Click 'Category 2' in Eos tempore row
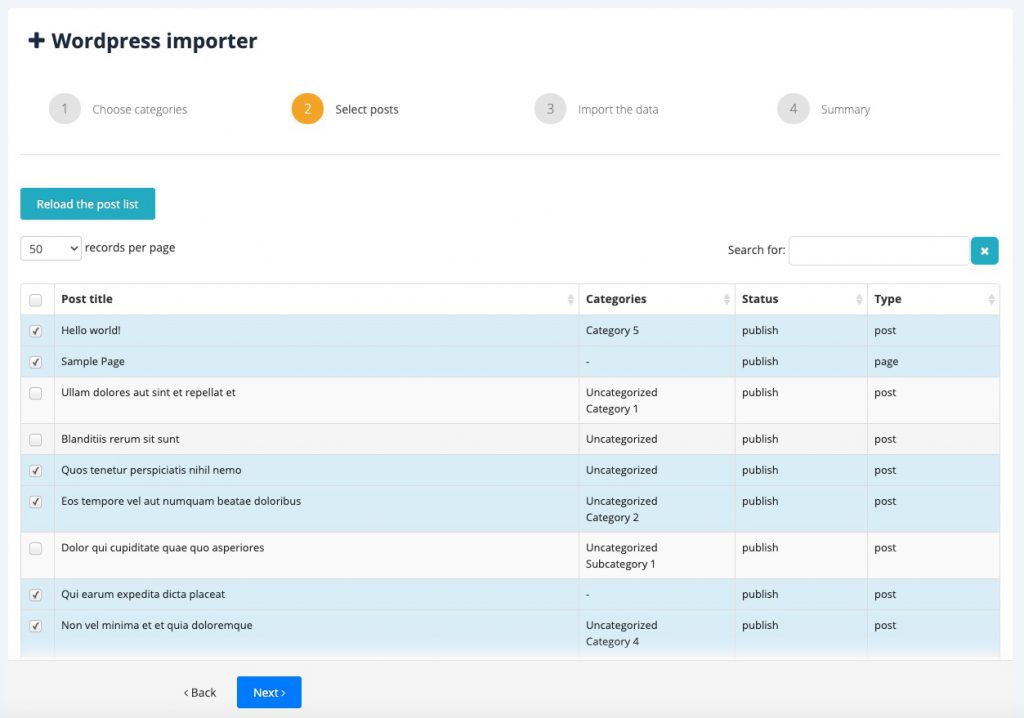 tap(612, 517)
